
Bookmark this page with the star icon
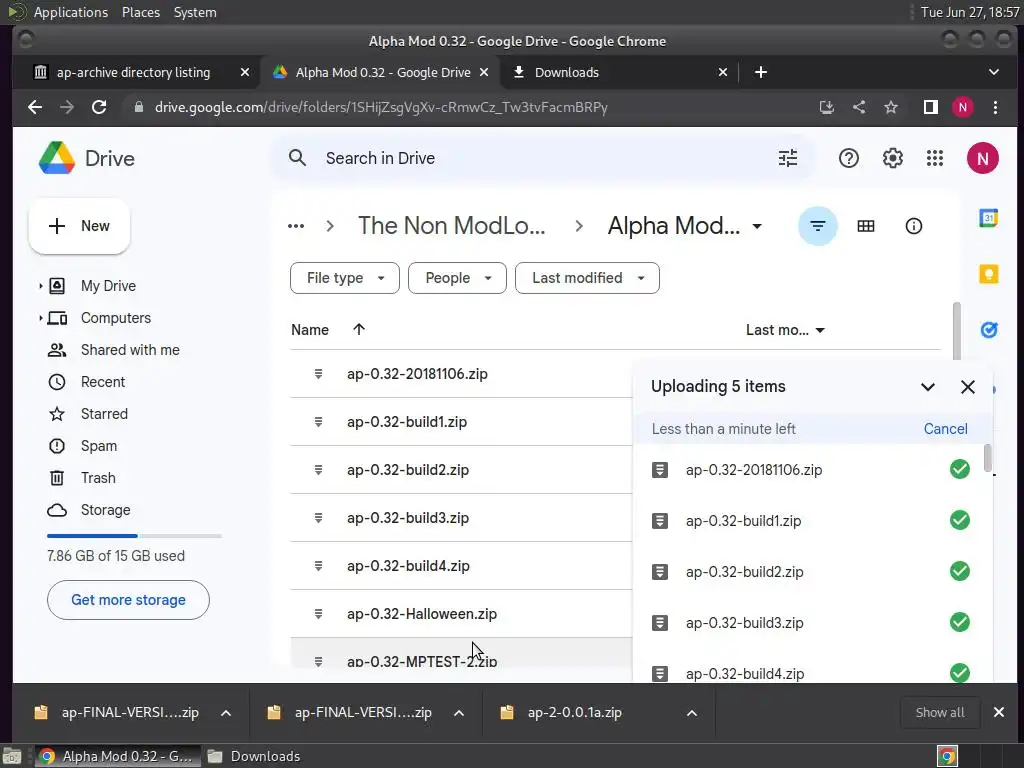coord(891,107)
